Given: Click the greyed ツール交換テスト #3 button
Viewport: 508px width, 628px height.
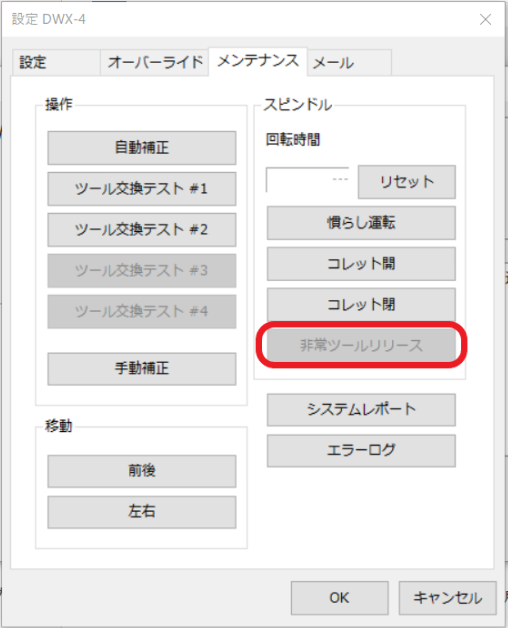Looking at the screenshot, I should [142, 271].
